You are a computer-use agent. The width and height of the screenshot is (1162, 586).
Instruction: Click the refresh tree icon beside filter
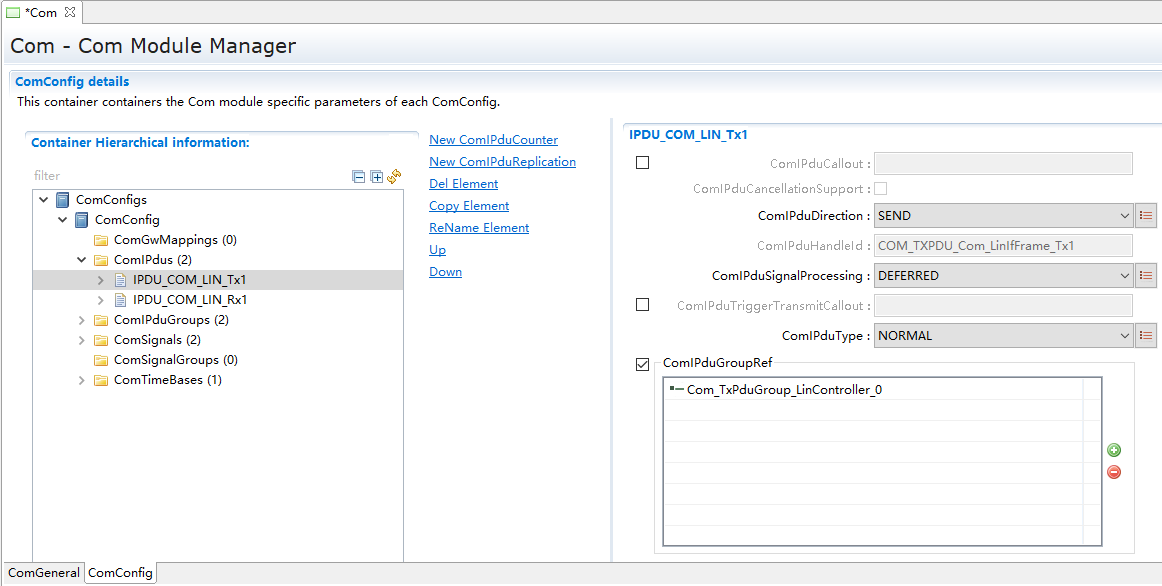click(x=394, y=176)
